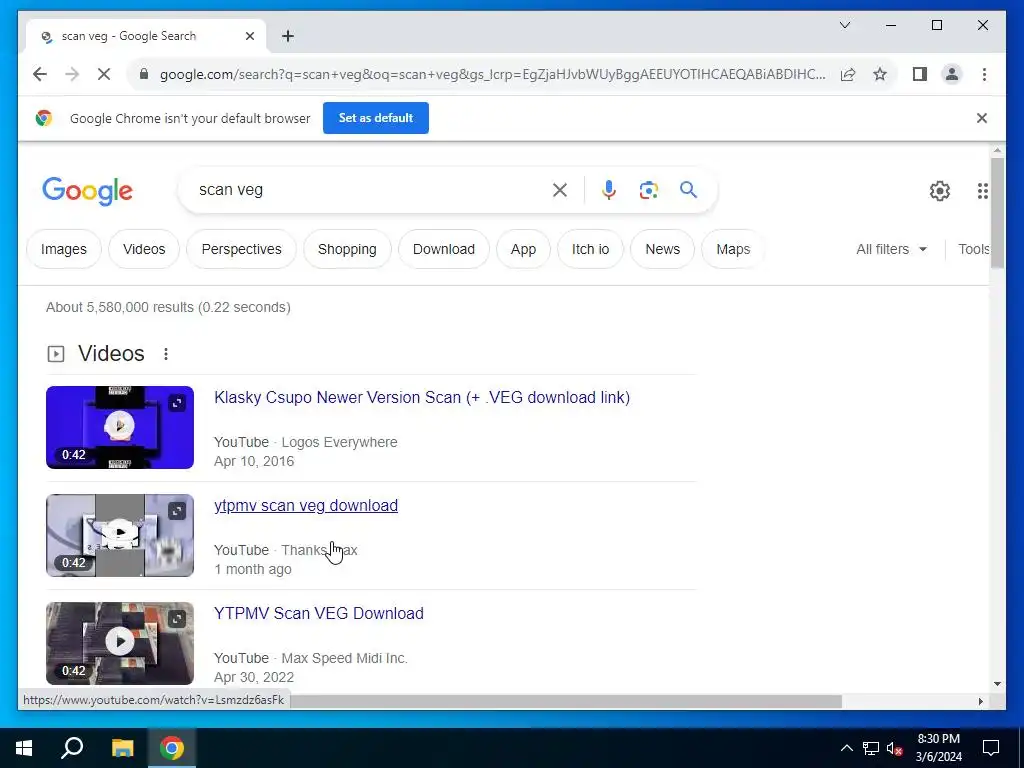The width and height of the screenshot is (1024, 768).
Task: Dismiss the default browser notification bar
Action: (982, 118)
